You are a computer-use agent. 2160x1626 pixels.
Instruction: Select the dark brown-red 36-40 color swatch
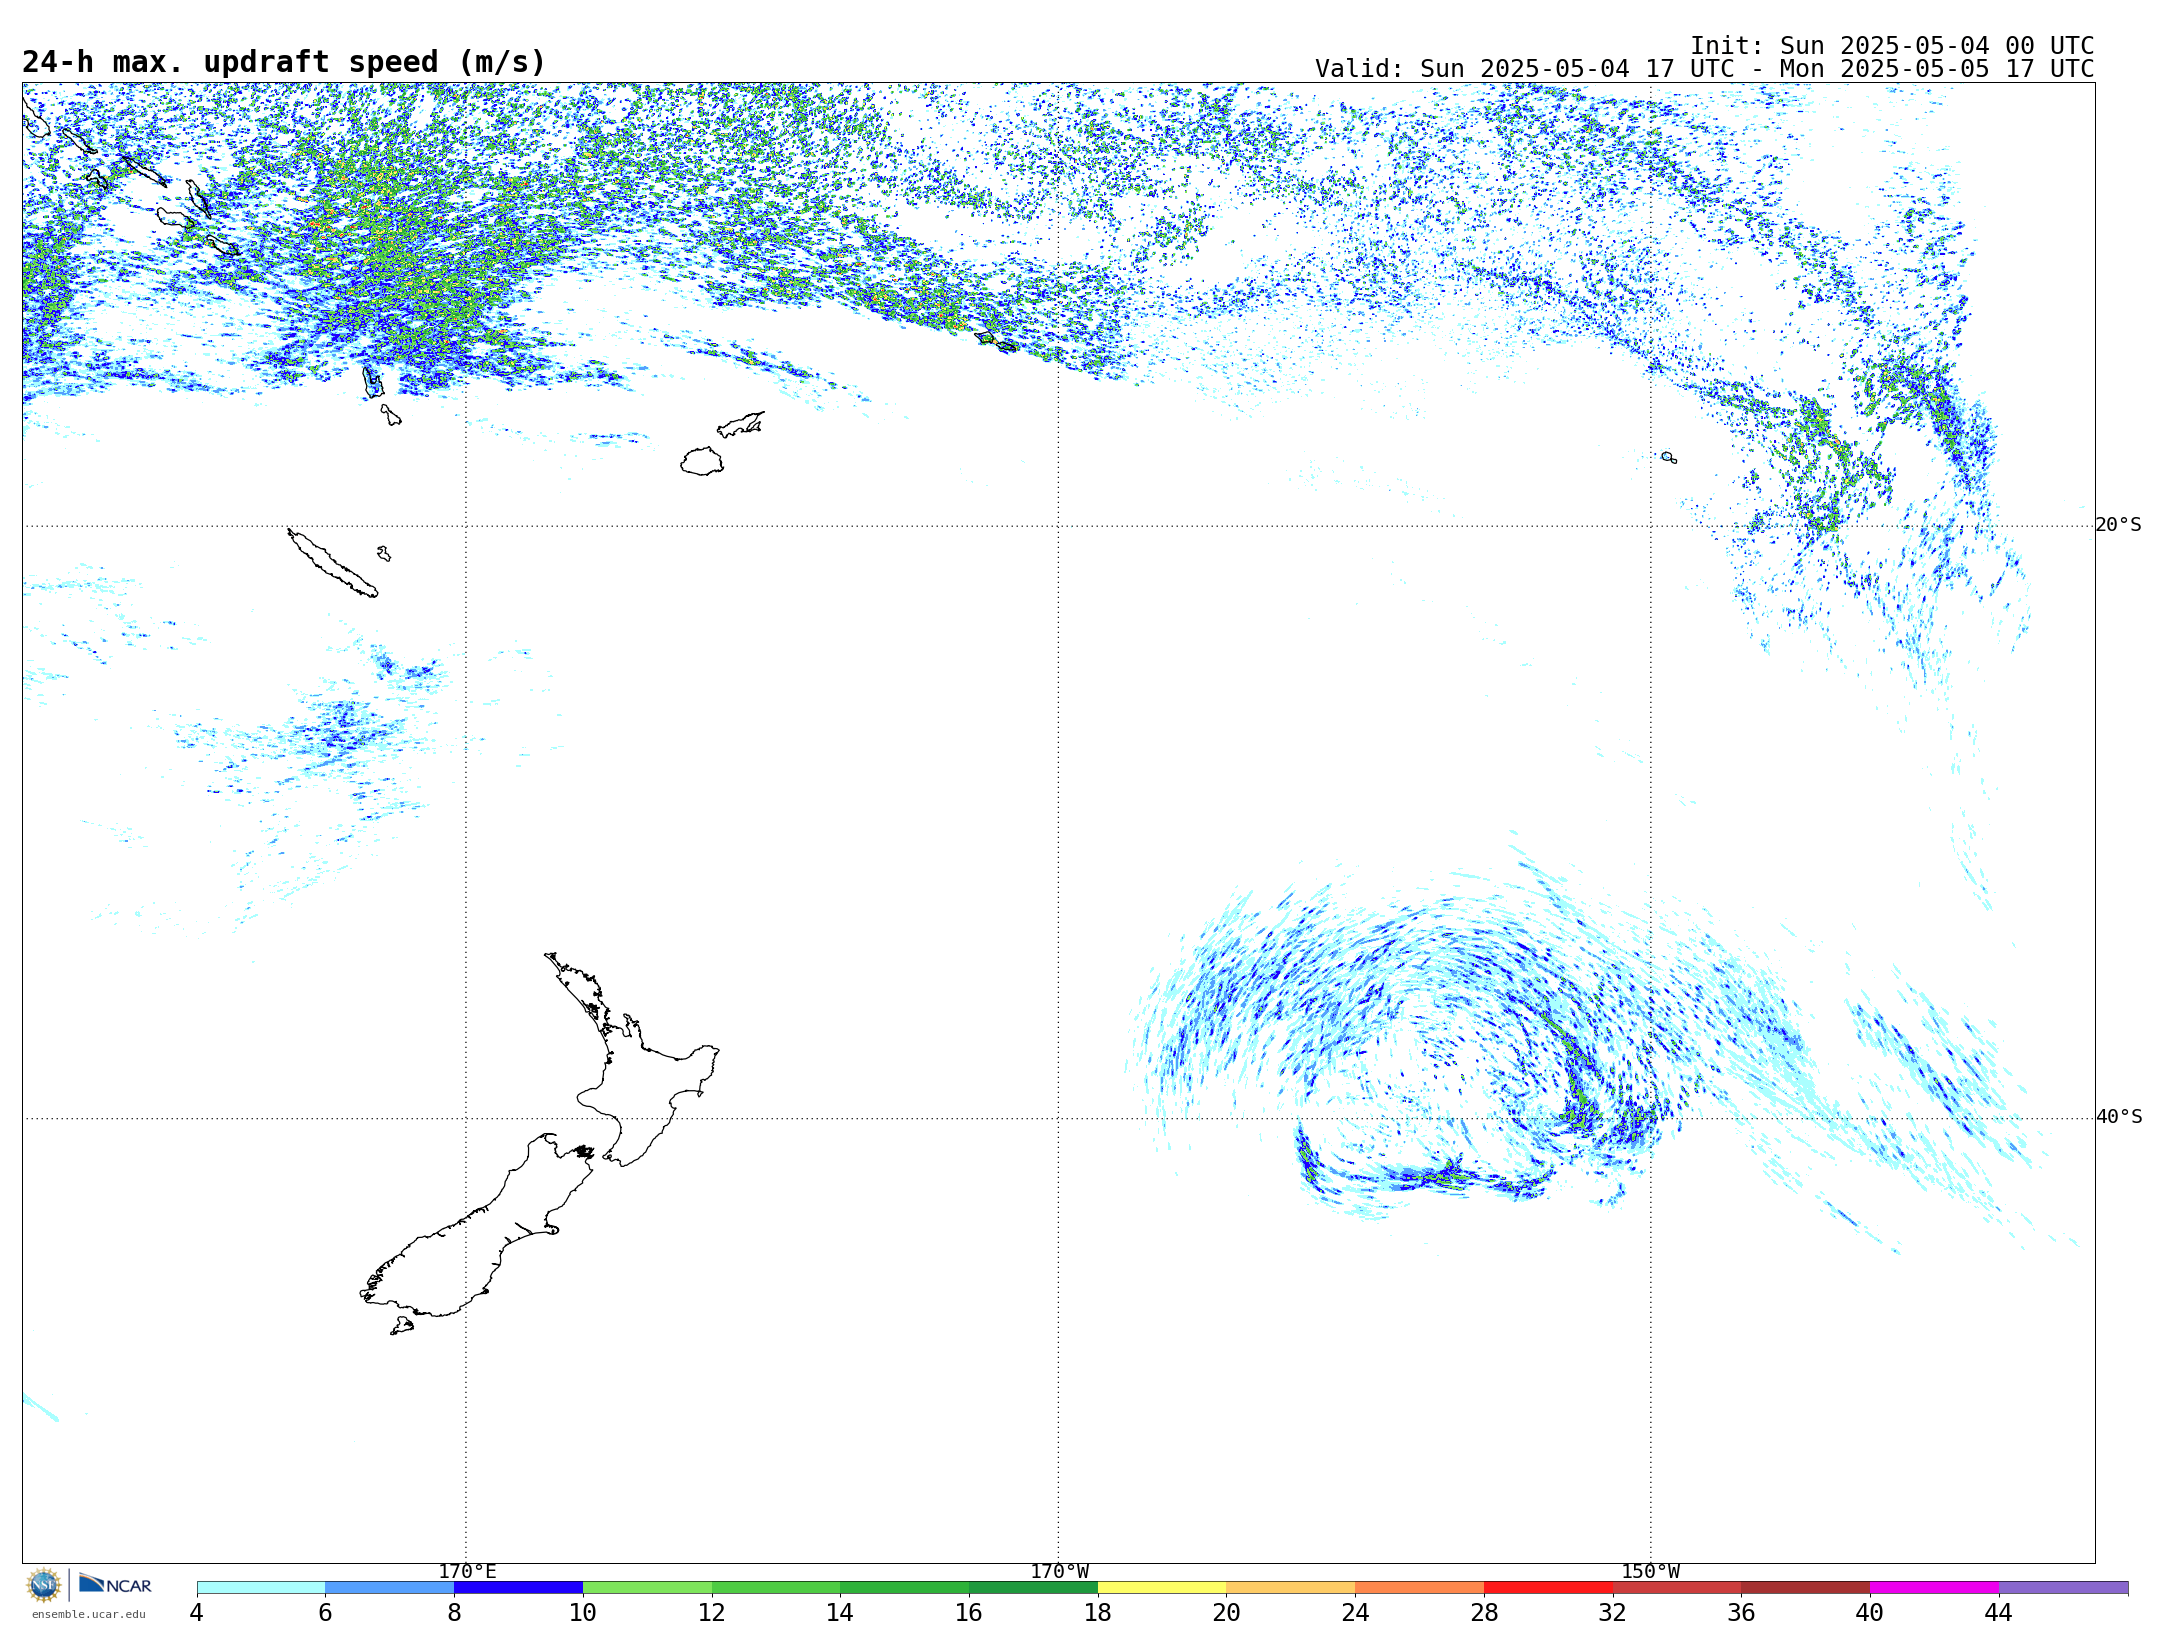point(1806,1588)
